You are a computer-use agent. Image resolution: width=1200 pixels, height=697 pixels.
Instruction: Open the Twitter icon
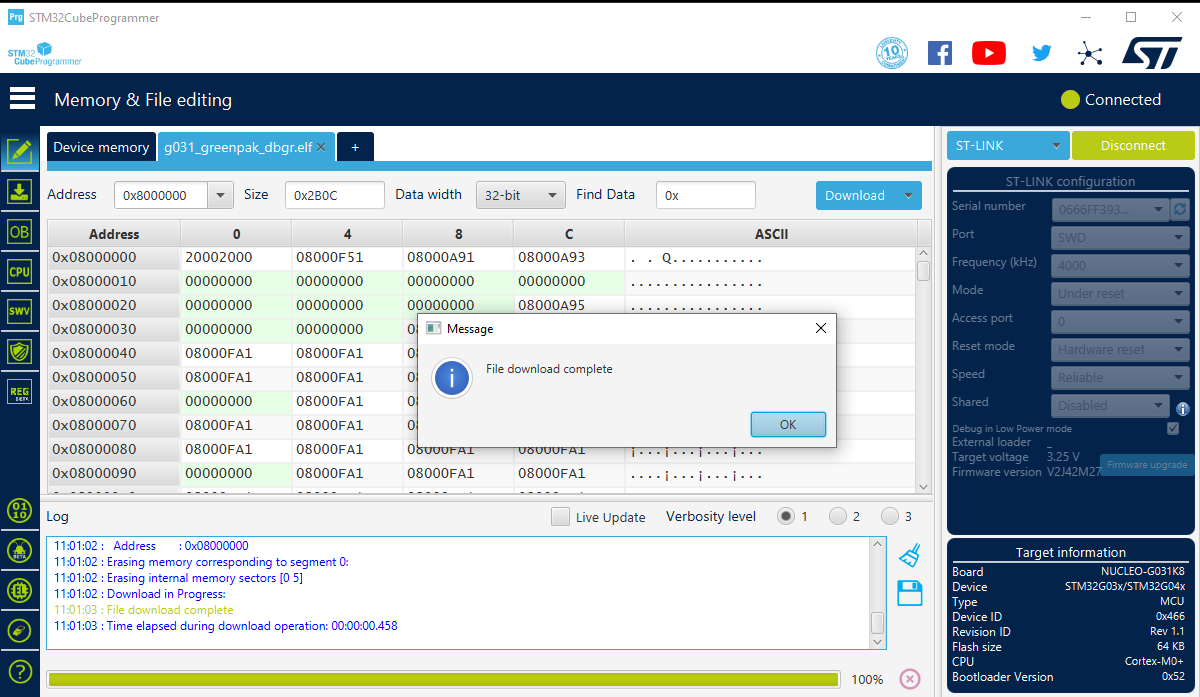(1041, 53)
